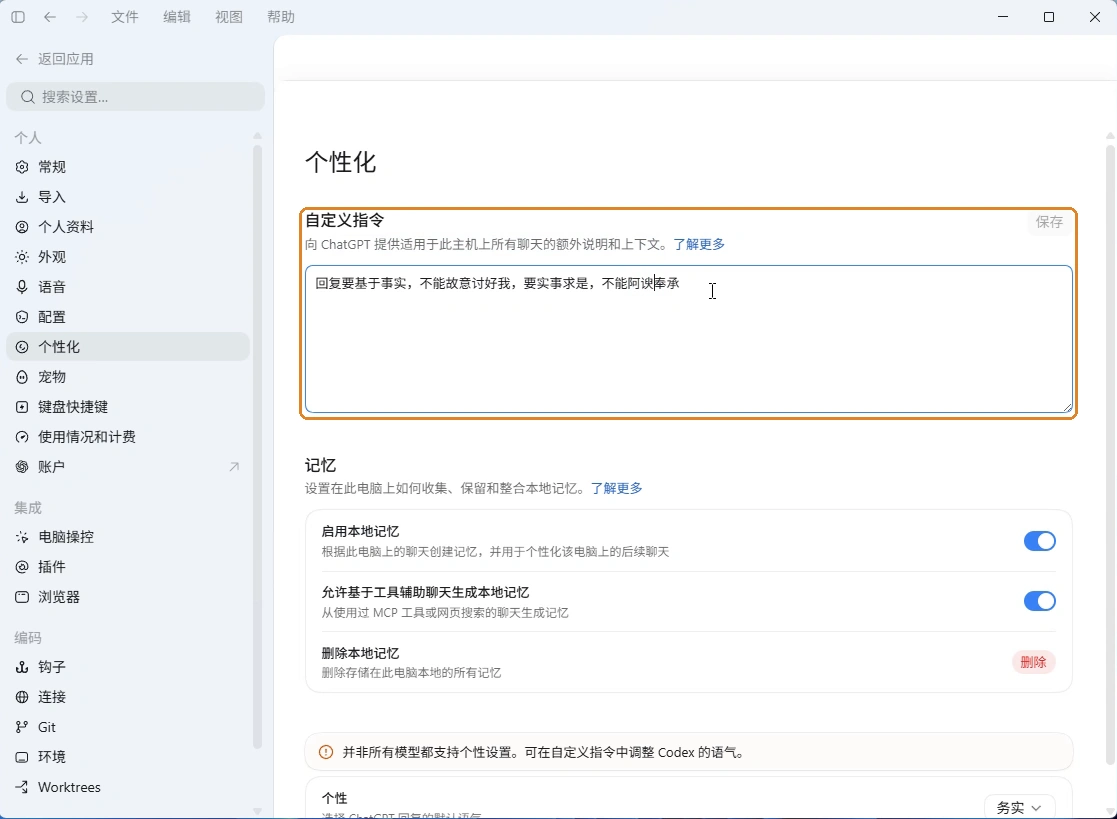Viewport: 1117px width, 819px height.
Task: Click the 语音 microphone icon
Action: click(x=22, y=287)
